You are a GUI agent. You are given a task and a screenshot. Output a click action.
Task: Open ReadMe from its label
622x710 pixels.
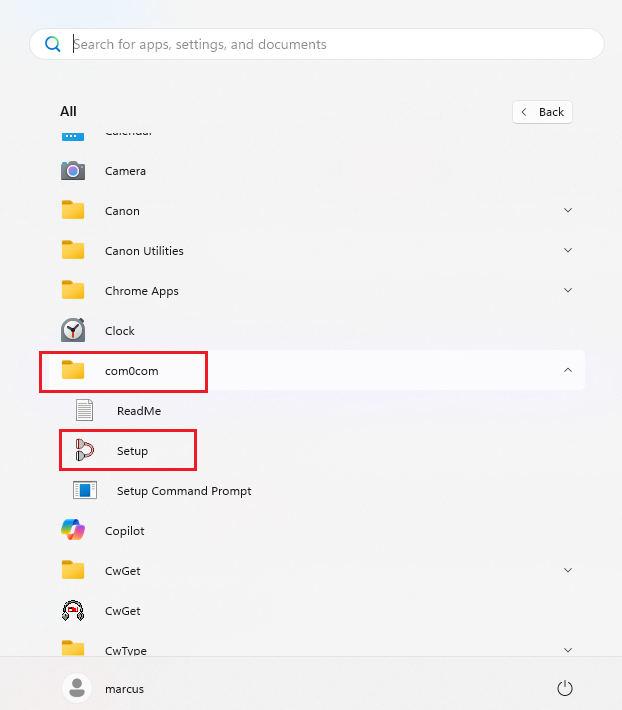tap(139, 411)
